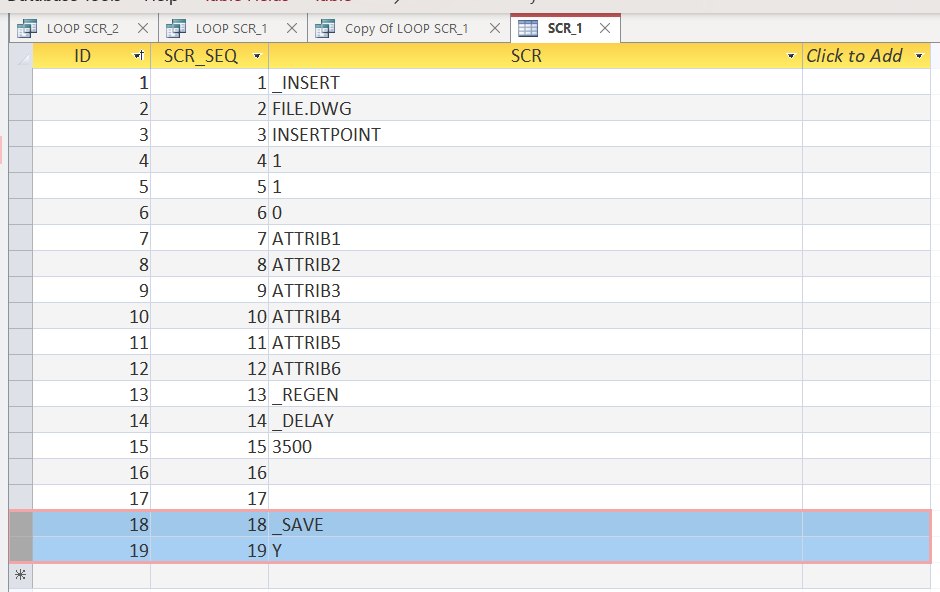Close the LOOP SCR_2 tab

[143, 28]
